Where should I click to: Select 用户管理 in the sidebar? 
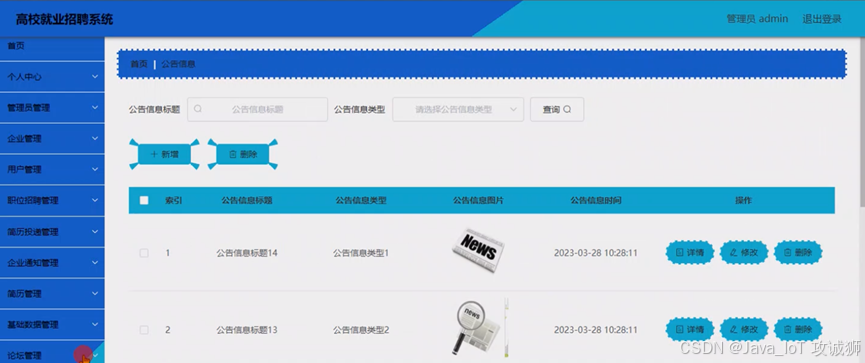tap(52, 169)
